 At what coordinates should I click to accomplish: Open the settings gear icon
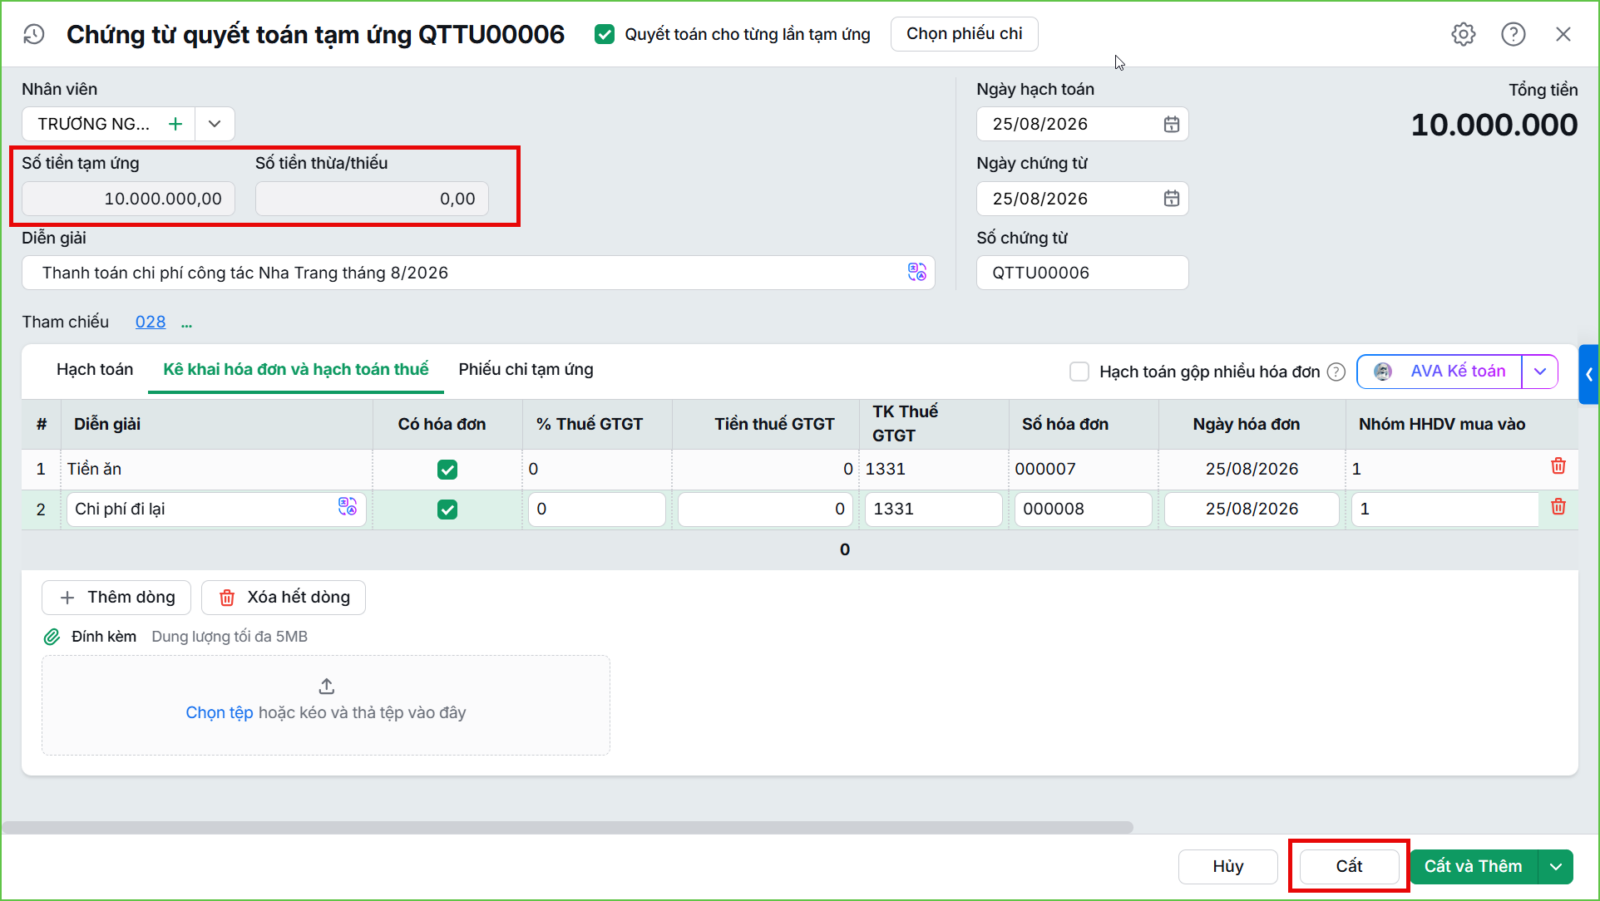pyautogui.click(x=1463, y=34)
